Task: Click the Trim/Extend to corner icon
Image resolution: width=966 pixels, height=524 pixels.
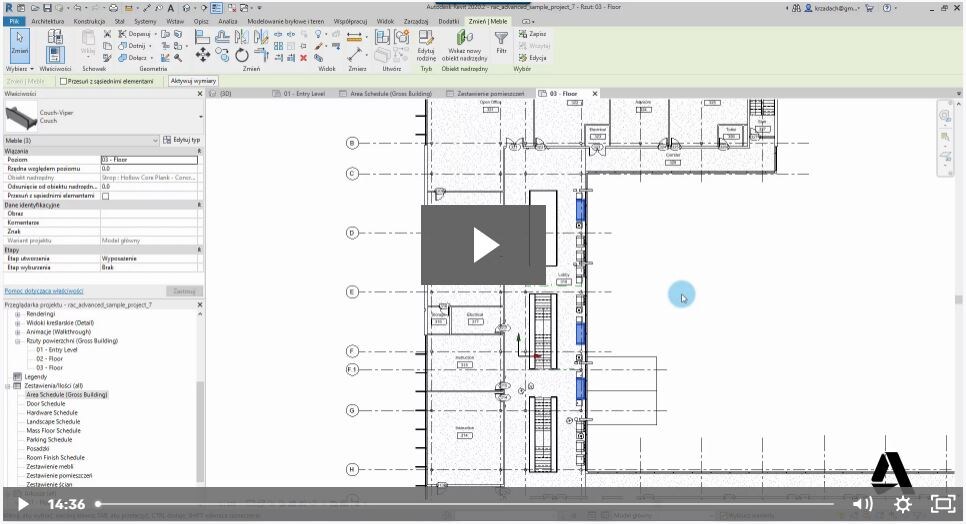Action: (261, 57)
